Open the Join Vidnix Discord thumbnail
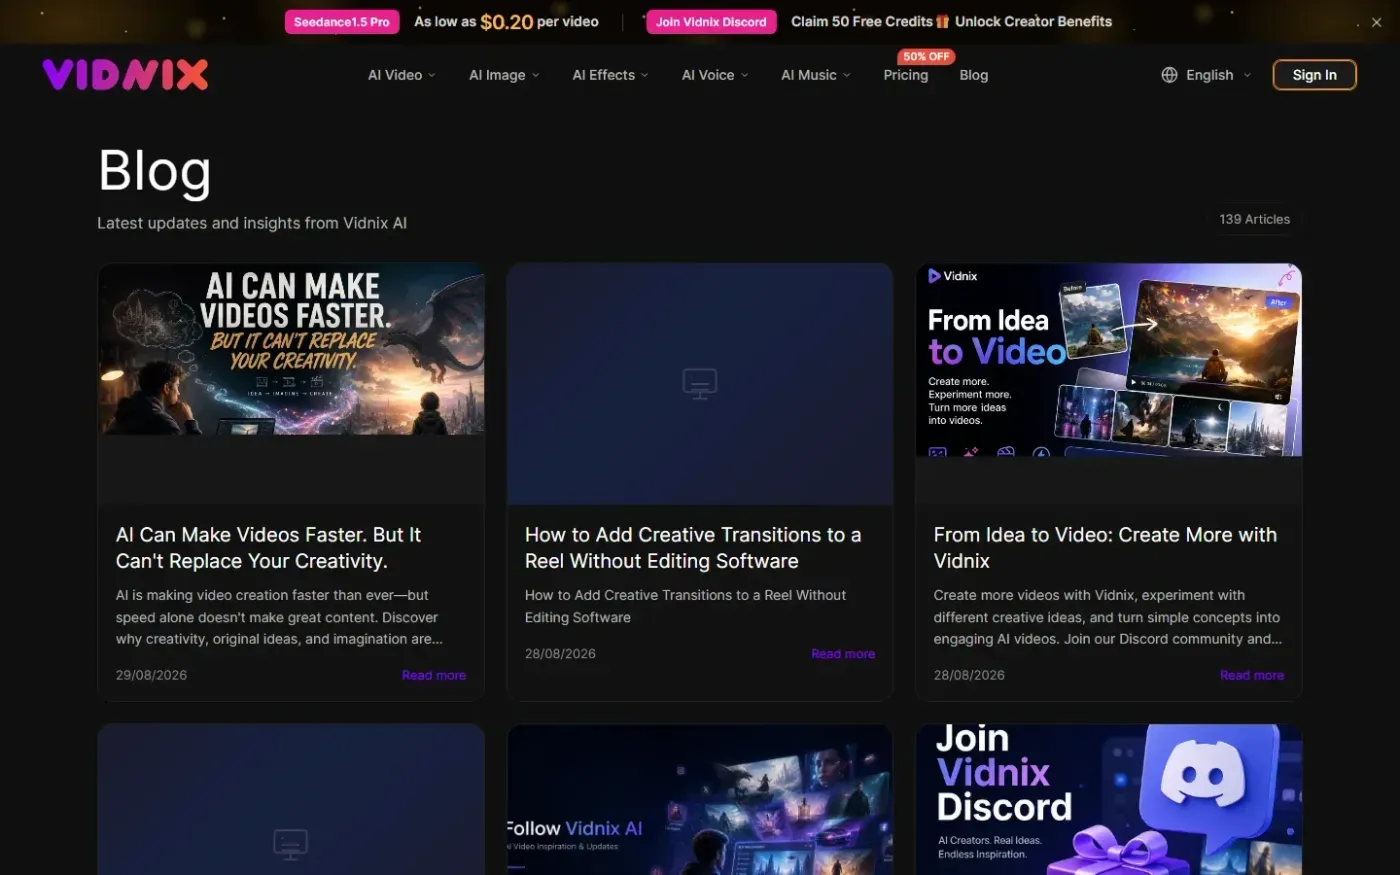 [x=1109, y=800]
